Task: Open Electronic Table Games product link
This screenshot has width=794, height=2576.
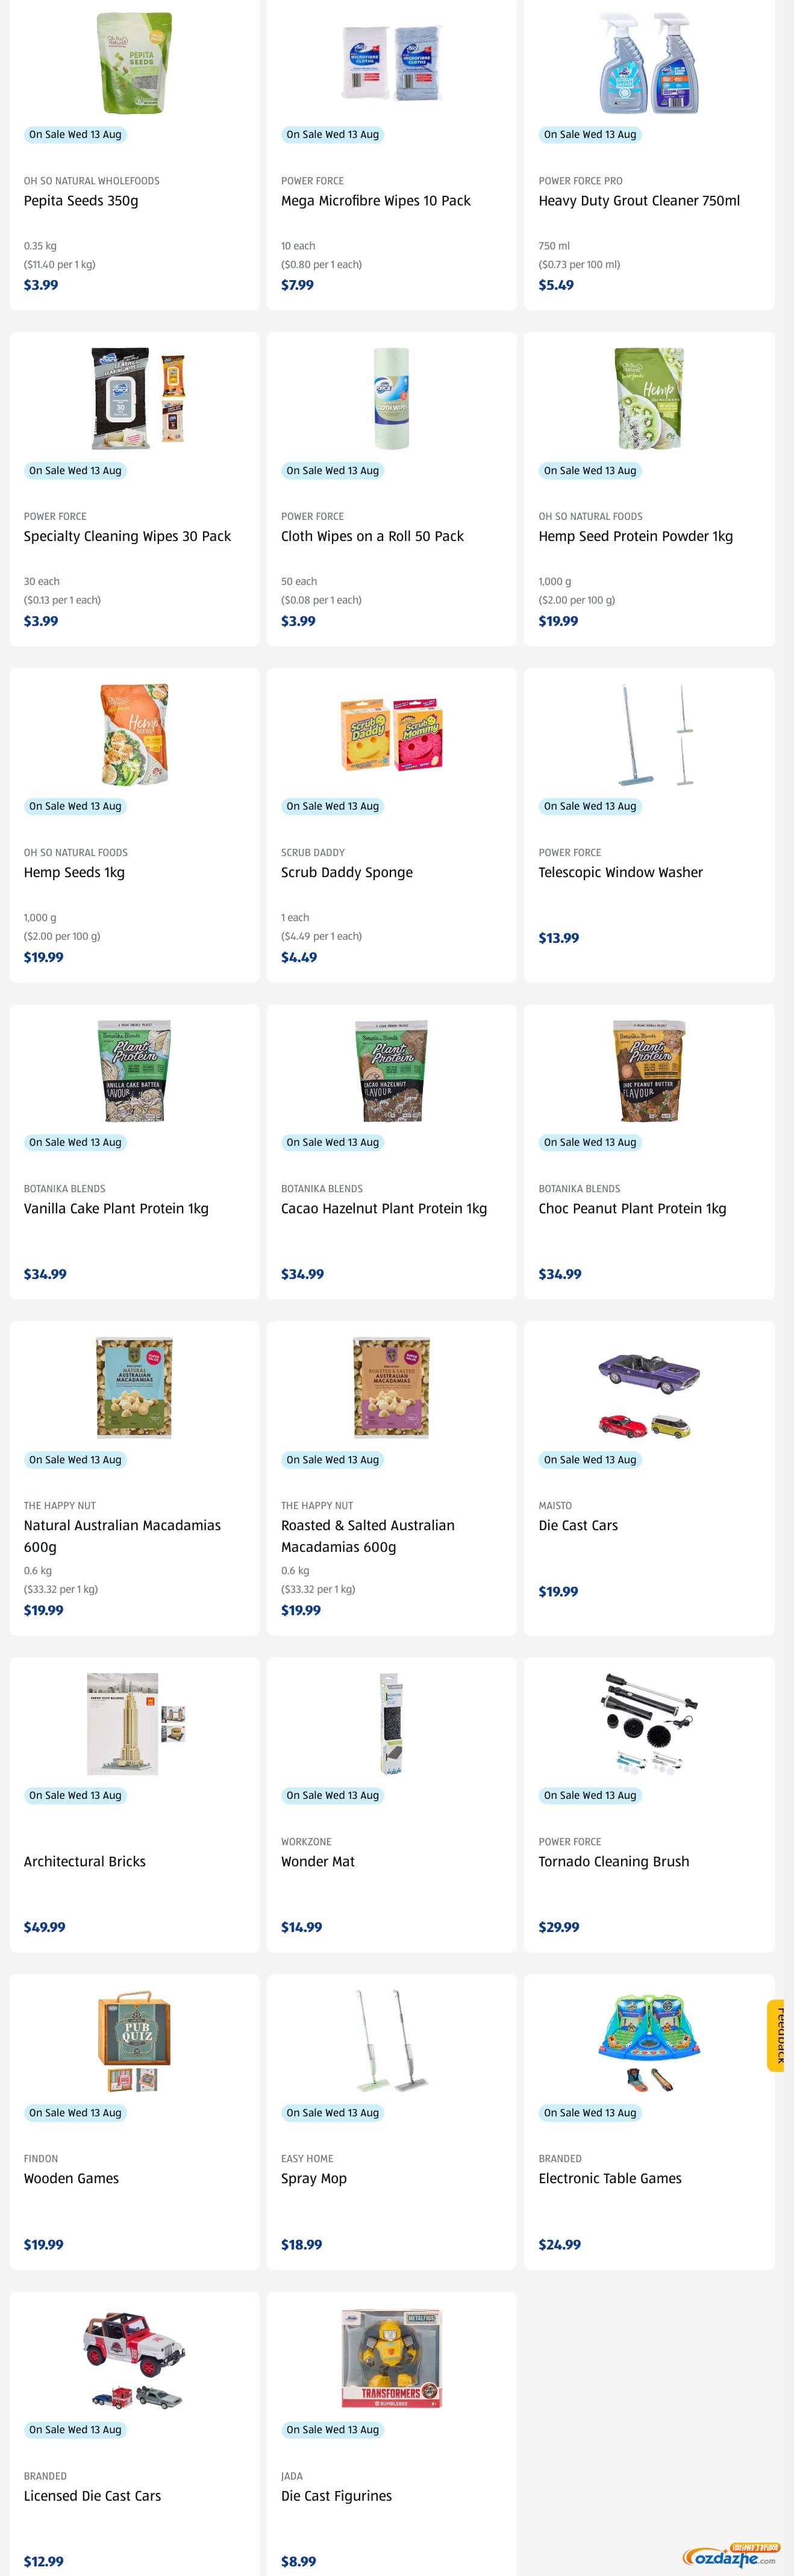Action: 610,2178
